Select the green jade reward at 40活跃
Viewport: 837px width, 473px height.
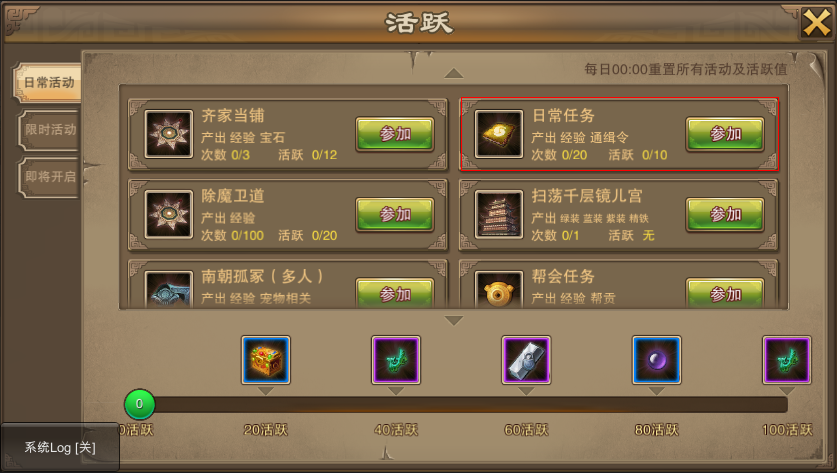tap(396, 360)
